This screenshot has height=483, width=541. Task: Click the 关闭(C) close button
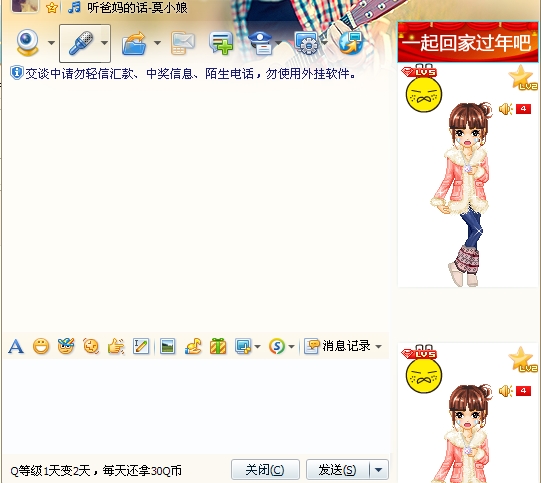(x=265, y=470)
